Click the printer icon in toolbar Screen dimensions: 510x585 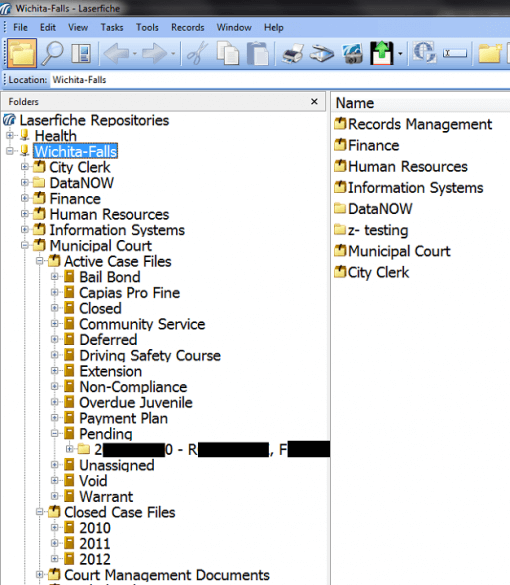[293, 53]
